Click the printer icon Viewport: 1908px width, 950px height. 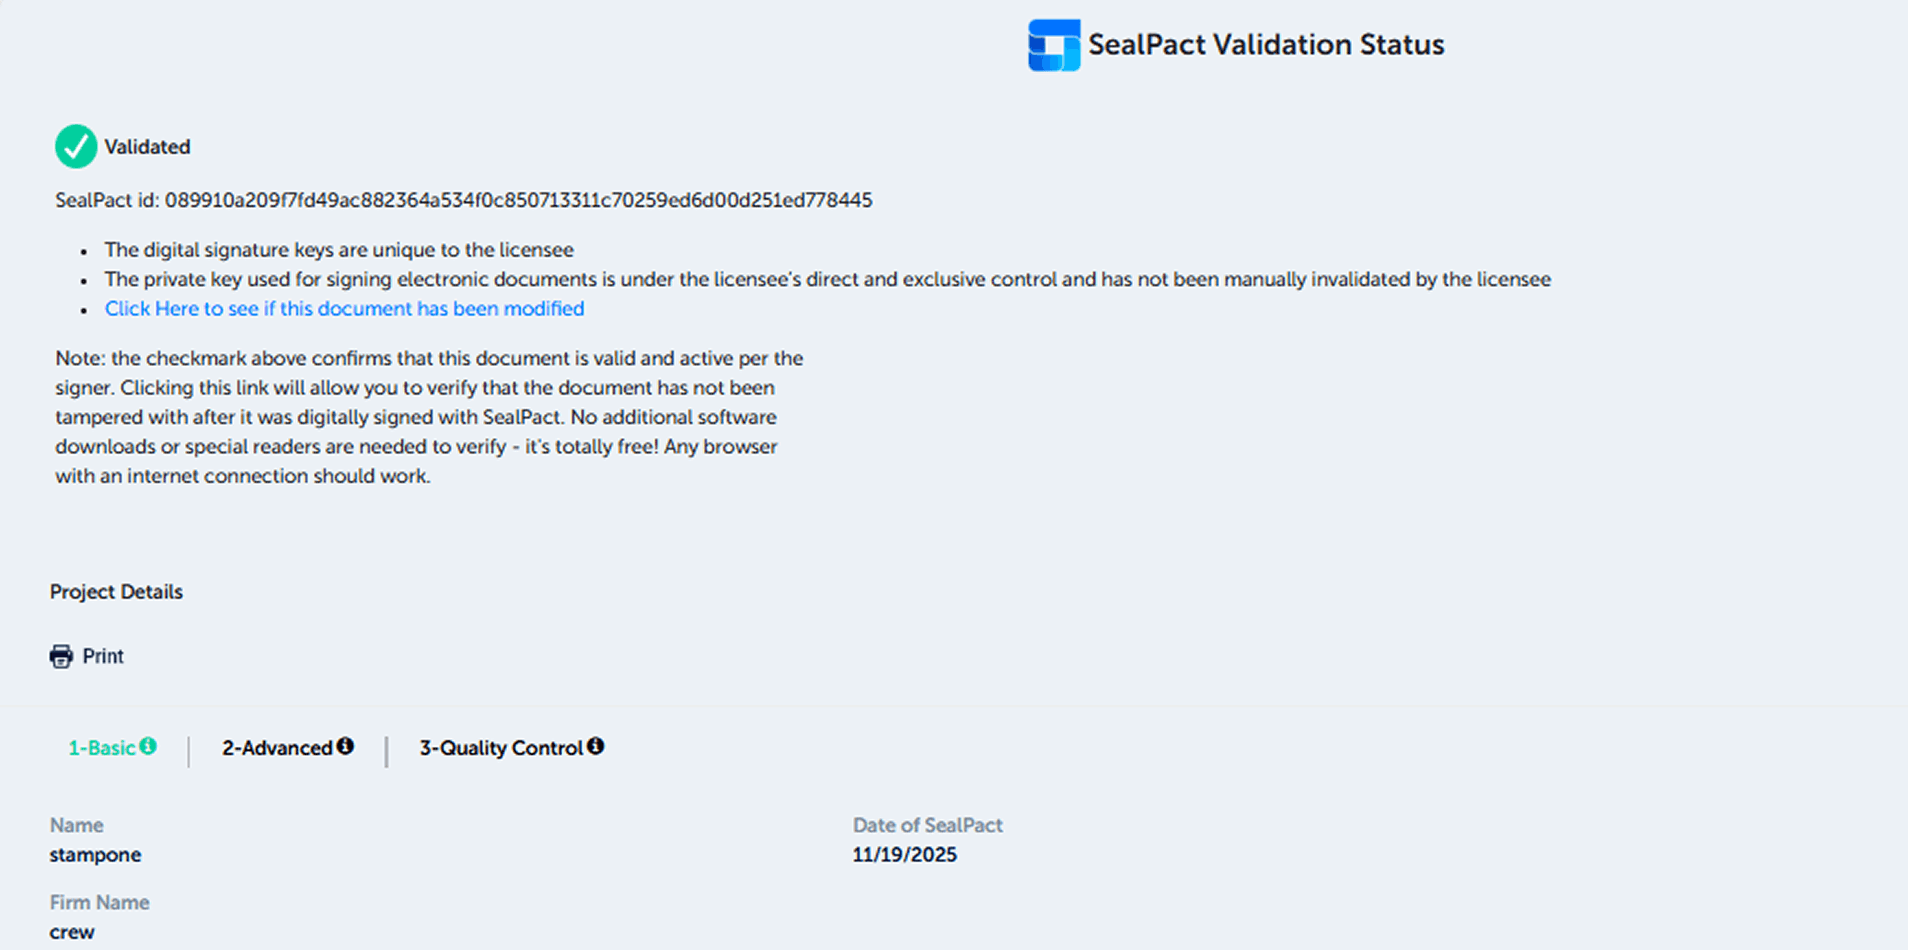pos(61,656)
